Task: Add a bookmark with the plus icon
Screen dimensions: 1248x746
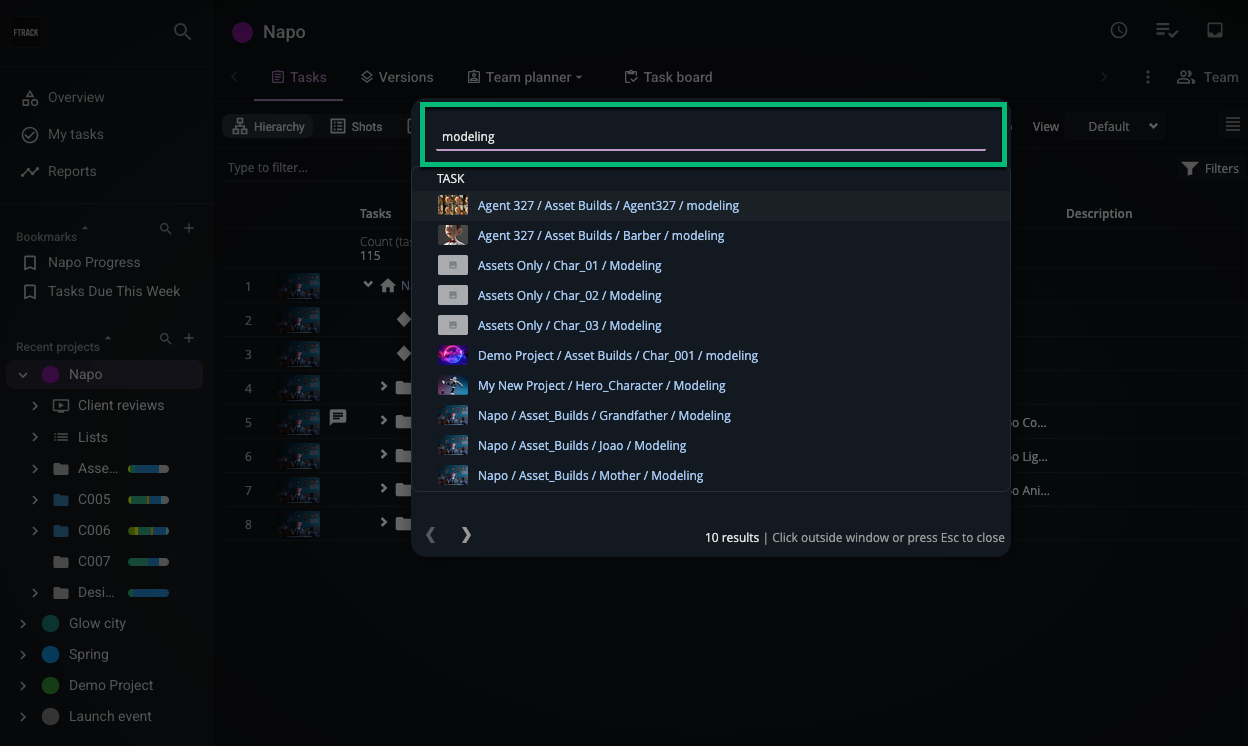Action: [x=189, y=229]
